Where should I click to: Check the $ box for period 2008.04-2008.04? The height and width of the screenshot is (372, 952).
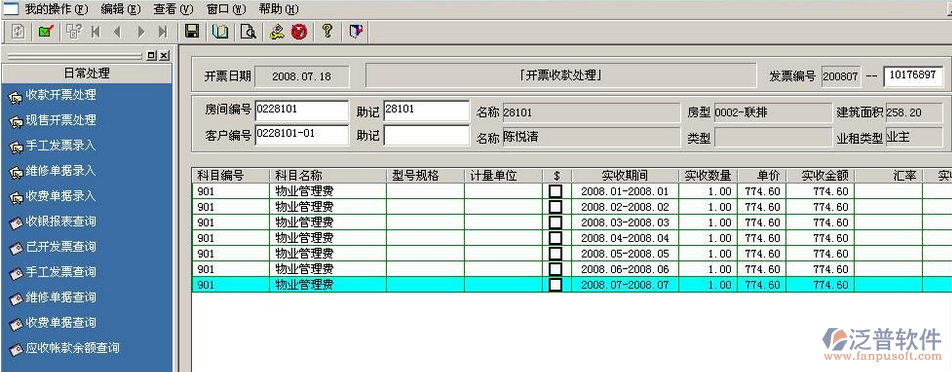pos(556,238)
